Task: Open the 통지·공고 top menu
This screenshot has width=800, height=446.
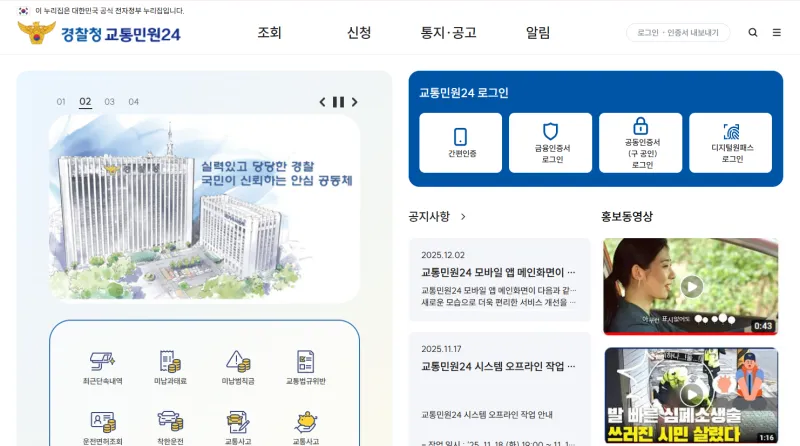Action: [448, 33]
